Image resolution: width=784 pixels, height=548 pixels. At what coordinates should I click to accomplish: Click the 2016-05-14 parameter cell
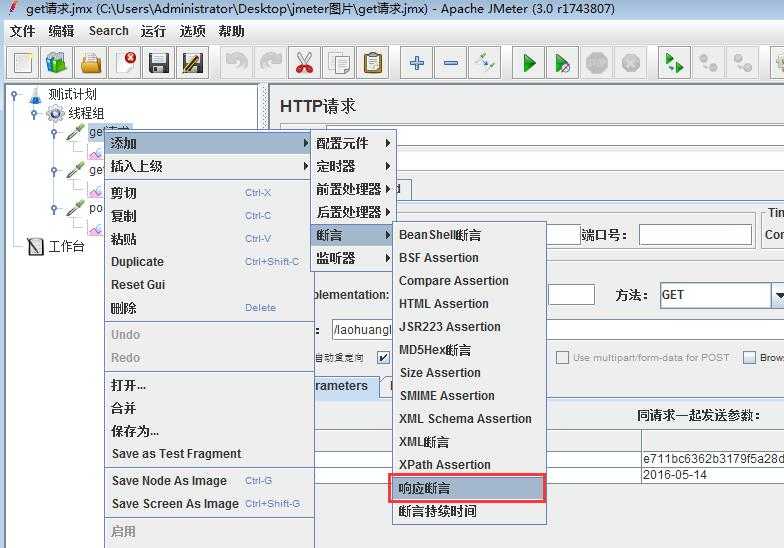point(712,475)
